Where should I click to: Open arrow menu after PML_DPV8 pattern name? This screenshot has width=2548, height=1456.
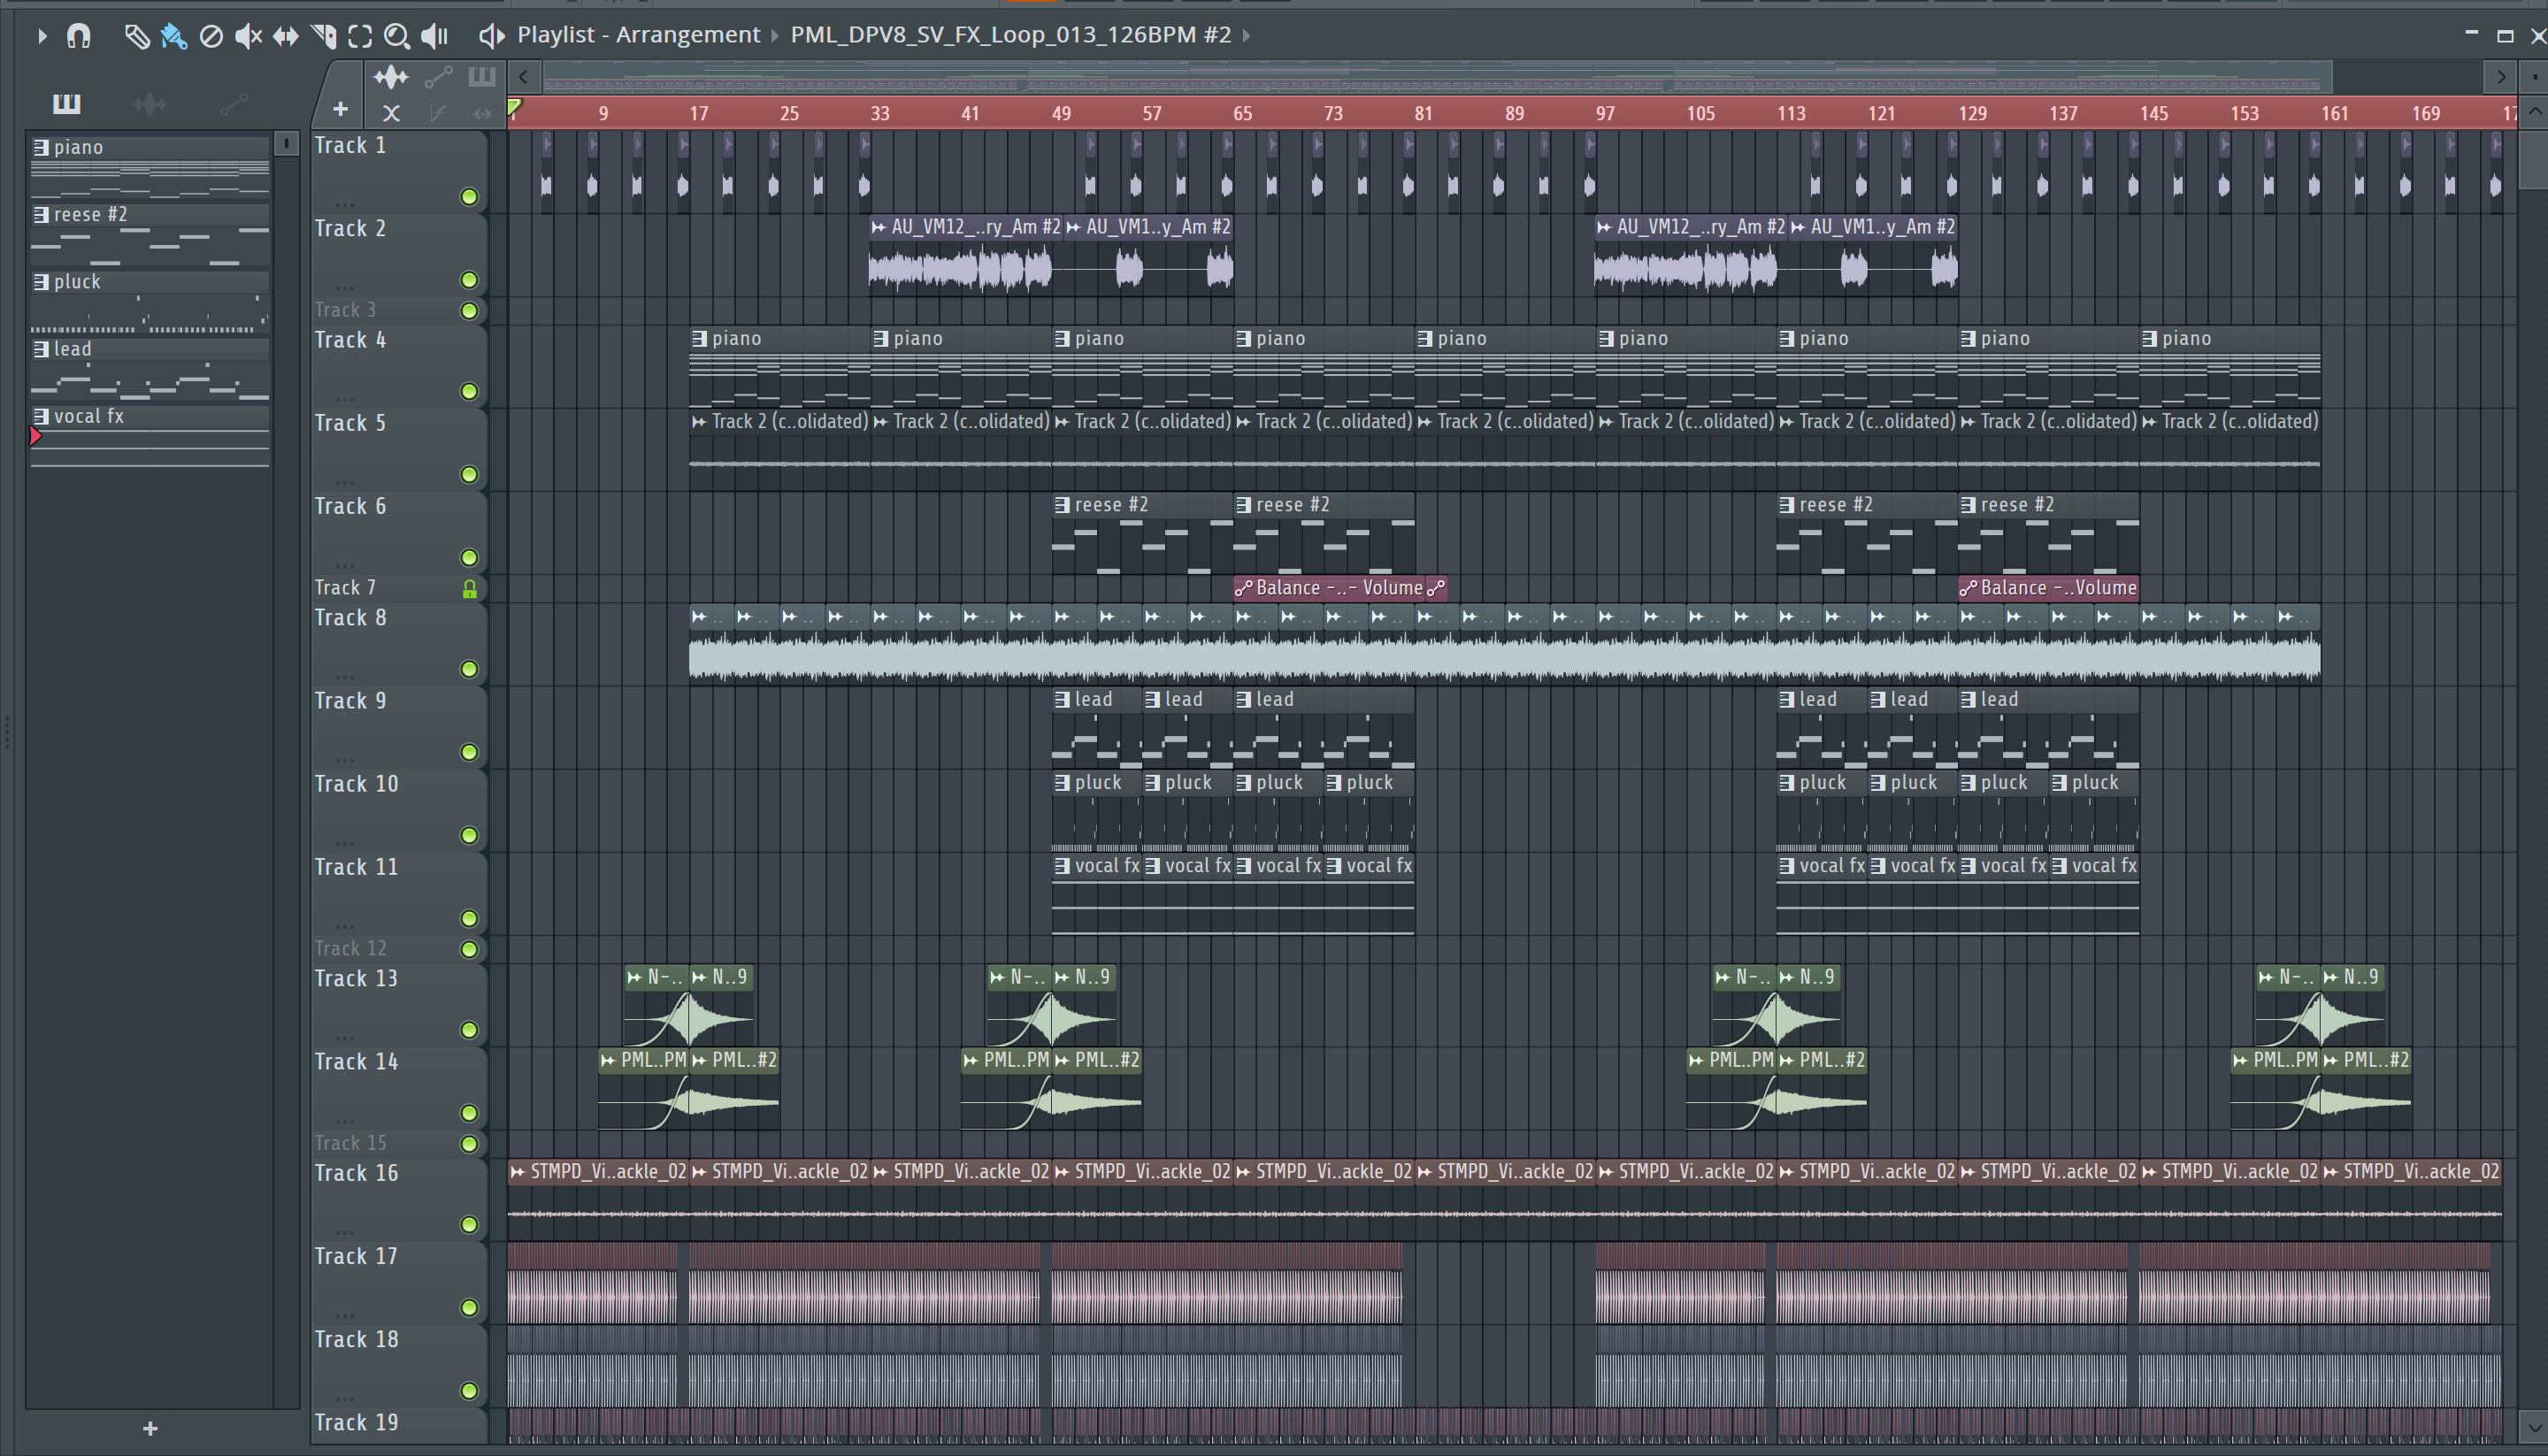[x=1247, y=36]
